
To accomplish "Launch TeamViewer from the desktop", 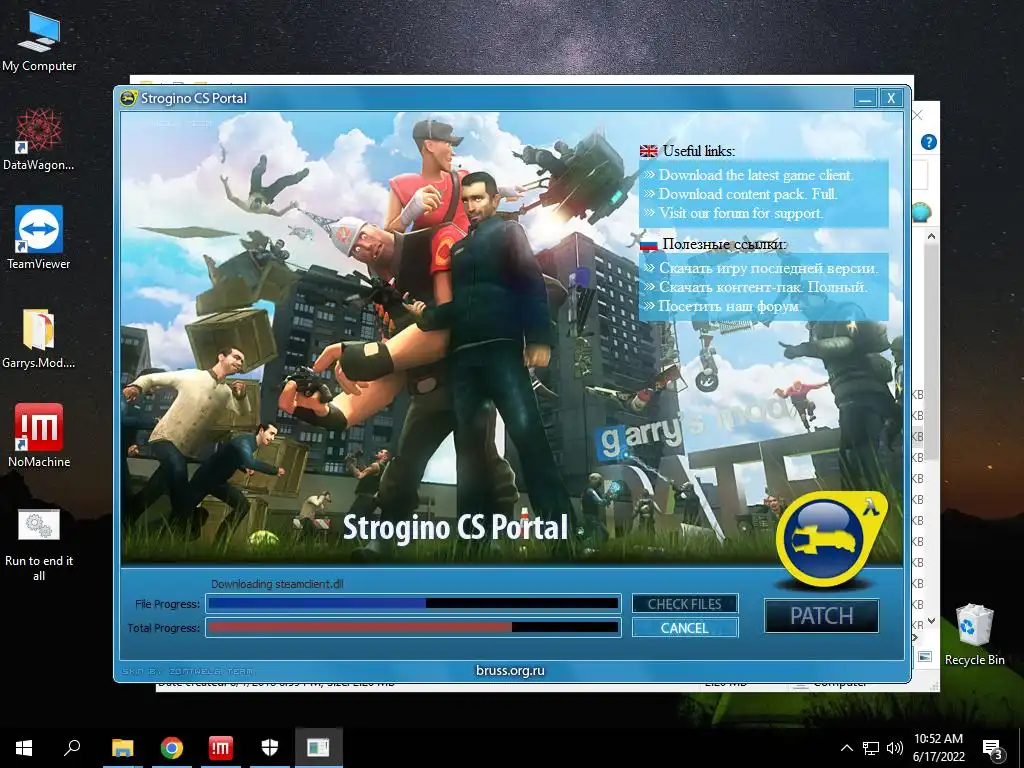I will (39, 238).
